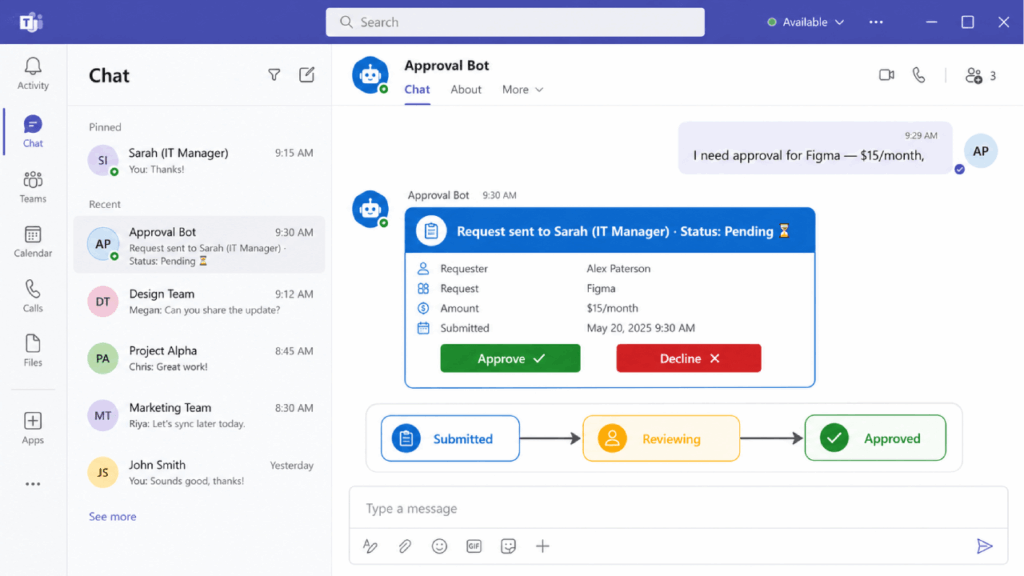This screenshot has width=1024, height=576.
Task: Open the Activity bell in sidebar
Action: tap(33, 73)
